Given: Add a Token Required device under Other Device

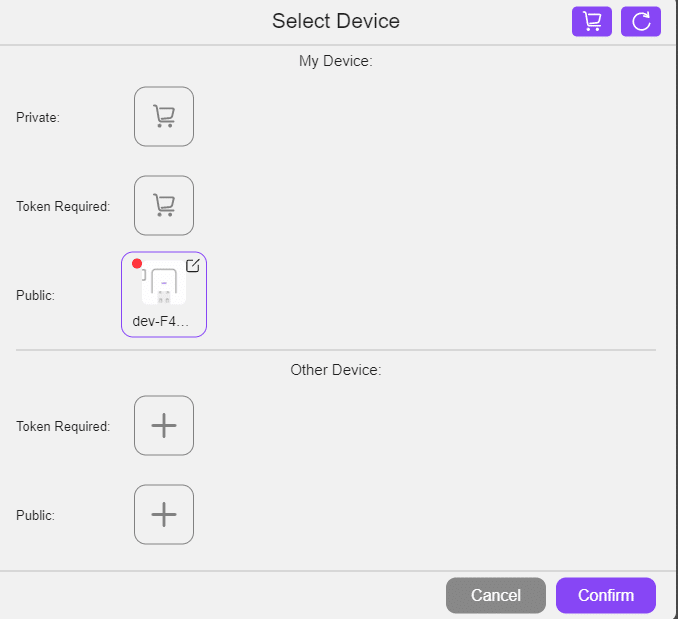Looking at the screenshot, I should point(164,426).
